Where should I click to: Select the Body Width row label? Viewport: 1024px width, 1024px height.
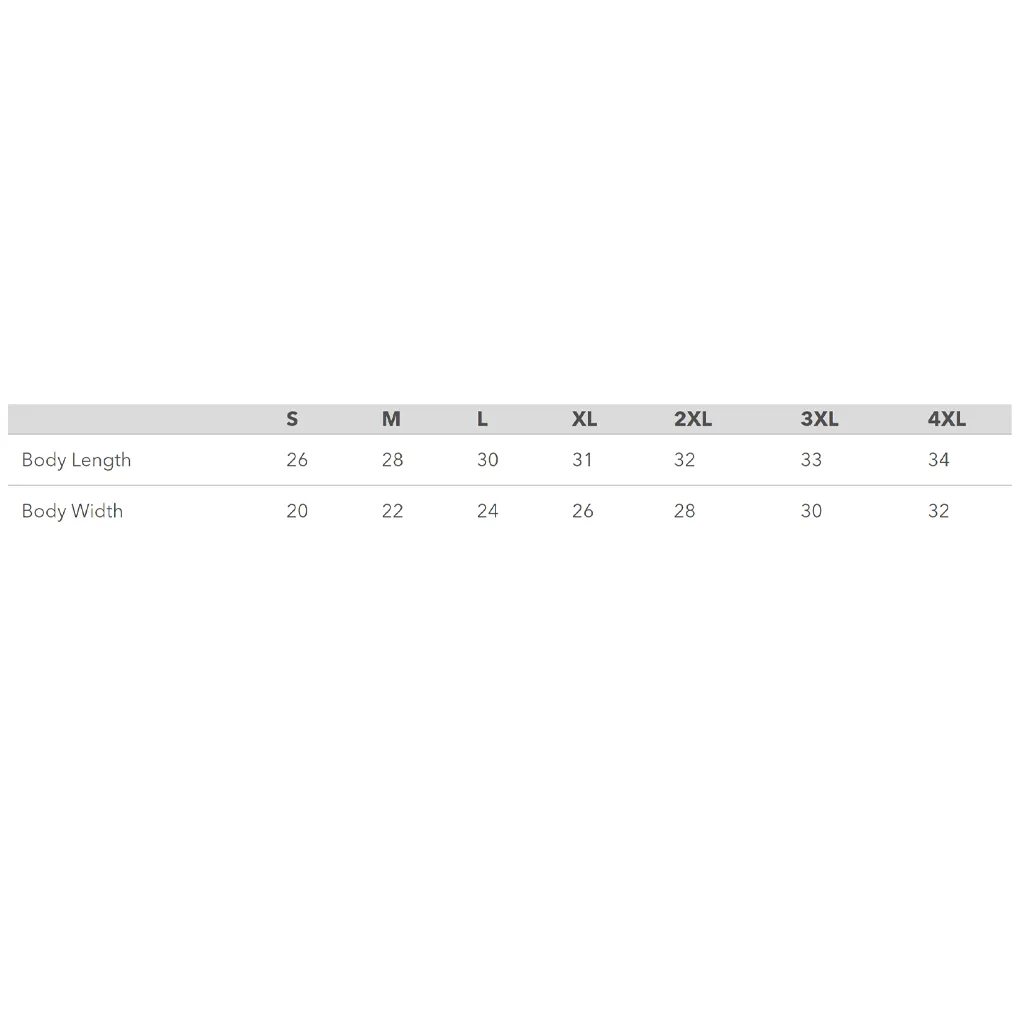pyautogui.click(x=72, y=511)
